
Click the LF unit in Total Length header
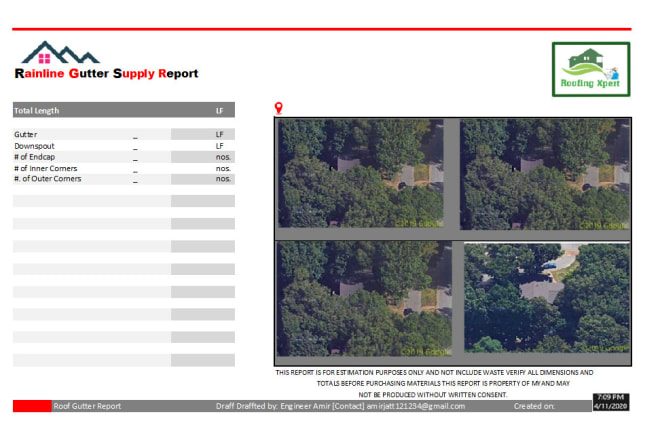[x=219, y=111]
